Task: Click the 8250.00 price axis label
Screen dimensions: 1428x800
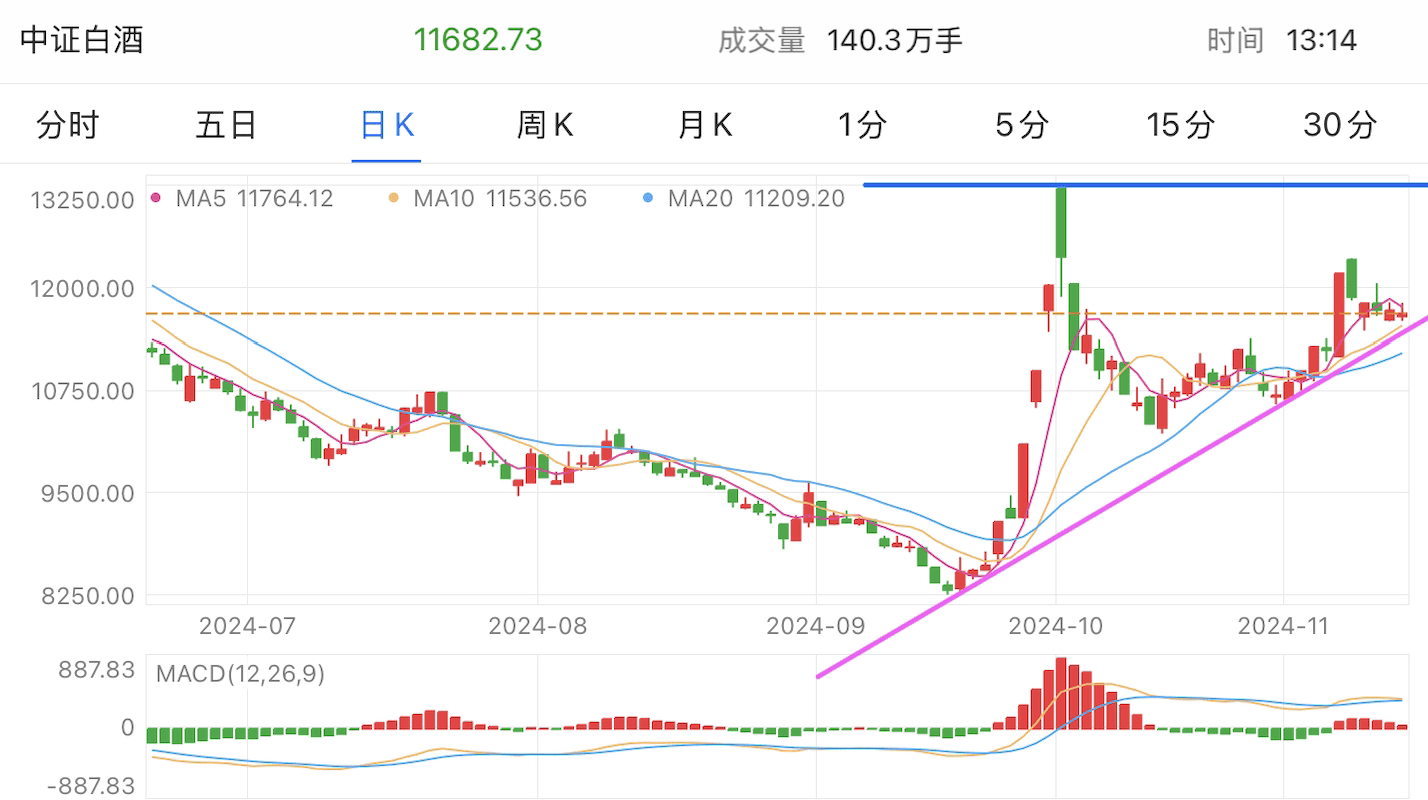Action: pos(89,596)
